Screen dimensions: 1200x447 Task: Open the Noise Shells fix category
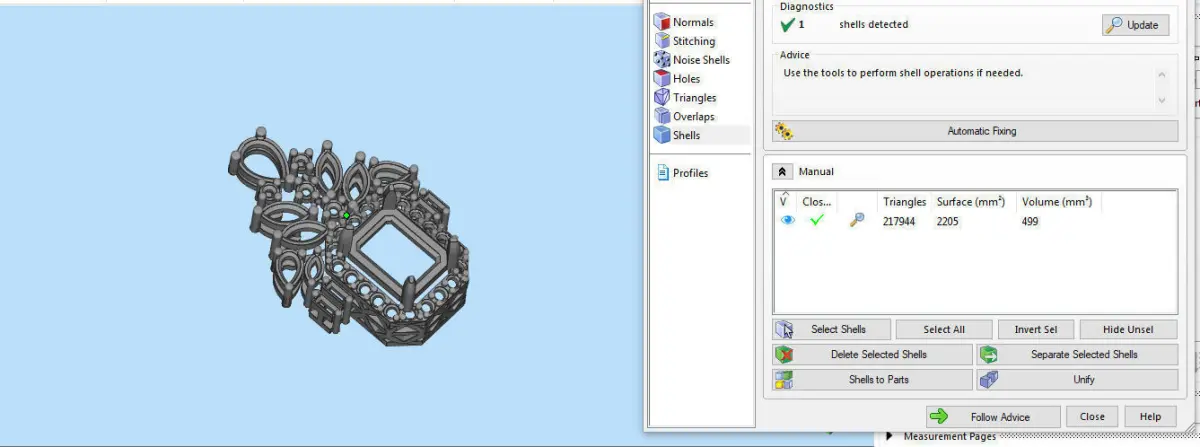click(x=692, y=60)
